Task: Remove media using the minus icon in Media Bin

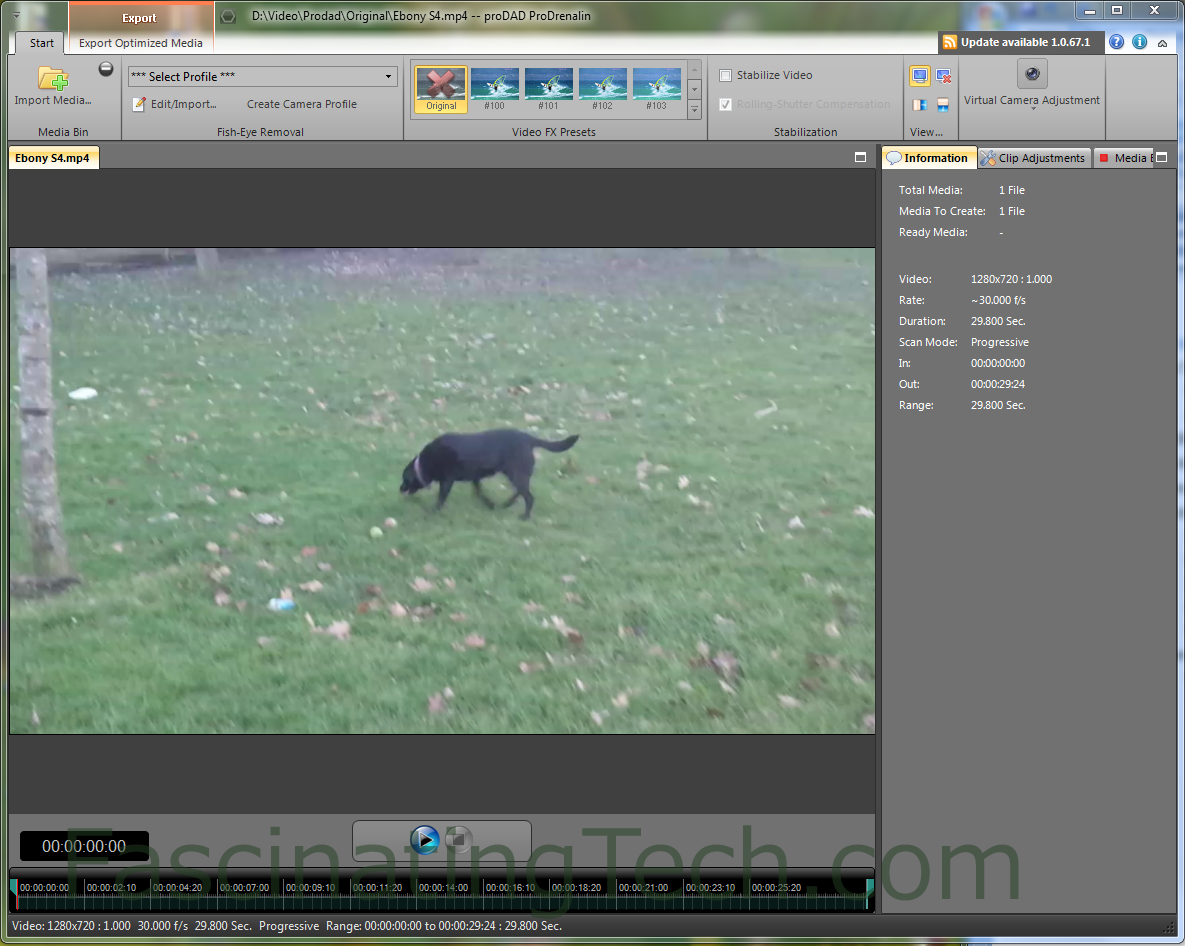Action: (x=106, y=70)
